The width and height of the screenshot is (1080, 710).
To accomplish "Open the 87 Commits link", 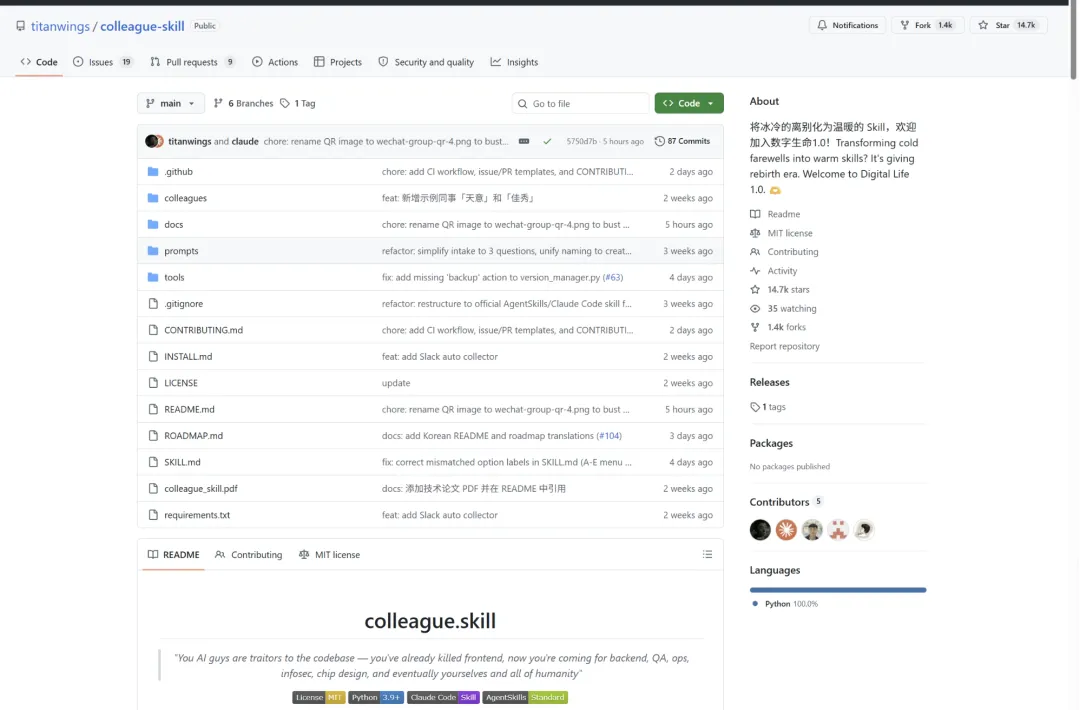I will (x=682, y=141).
